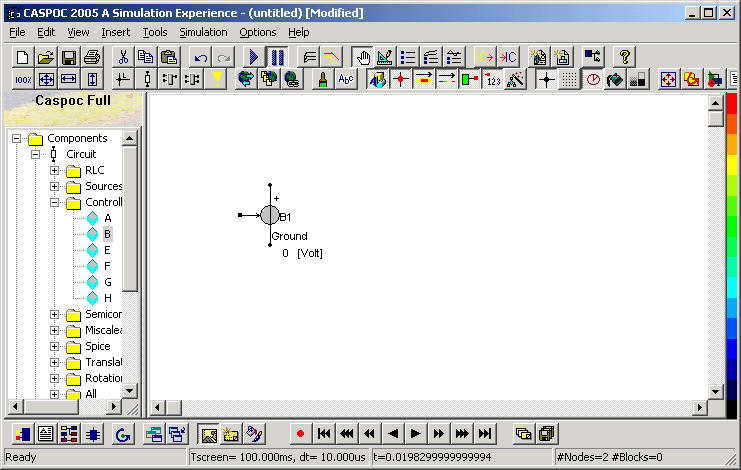Add a text label with the Abc icon
Viewport: 741px width, 470px height.
[x=346, y=79]
